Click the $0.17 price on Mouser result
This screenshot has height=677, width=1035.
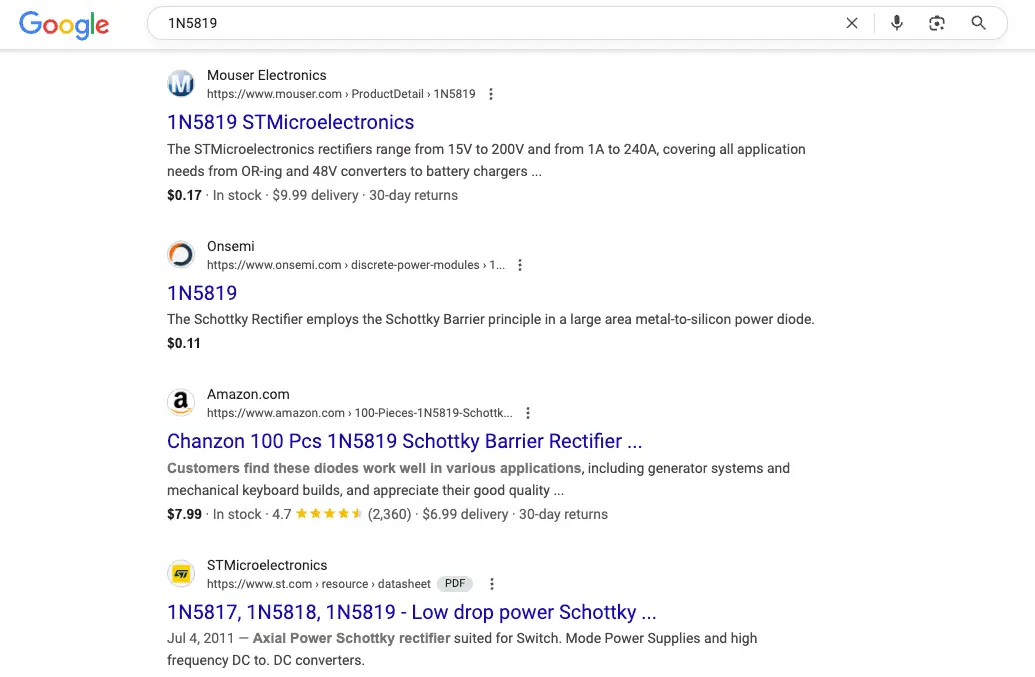[184, 195]
